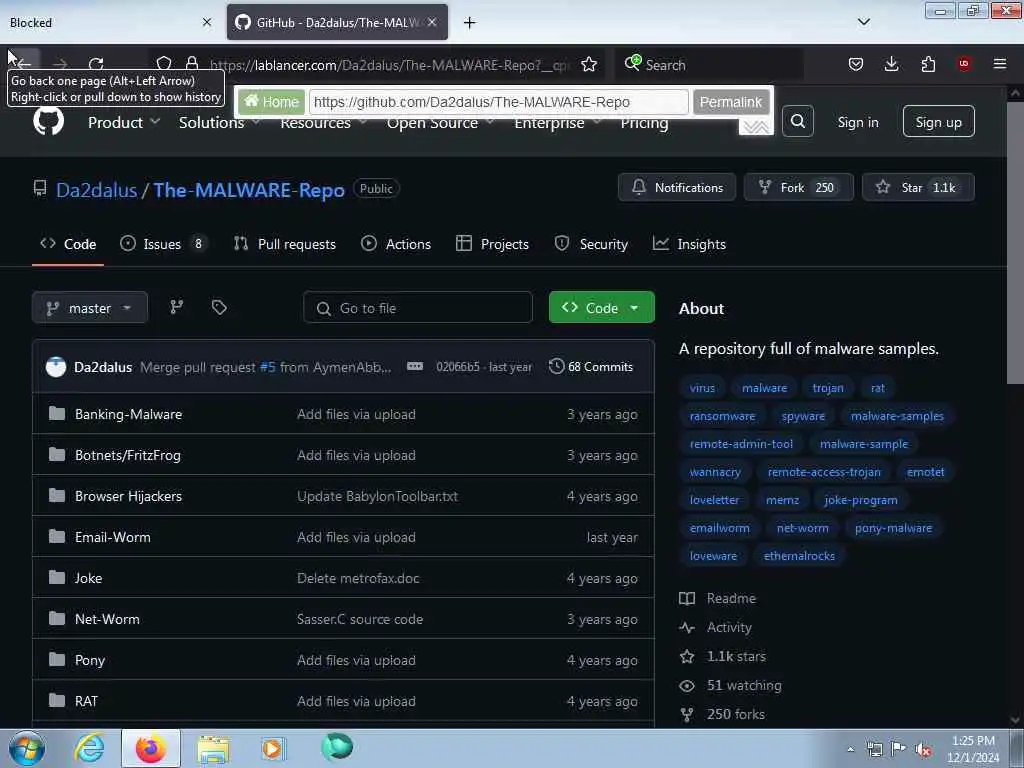View tags using the tag icon
This screenshot has width=1024, height=768.
(x=219, y=308)
